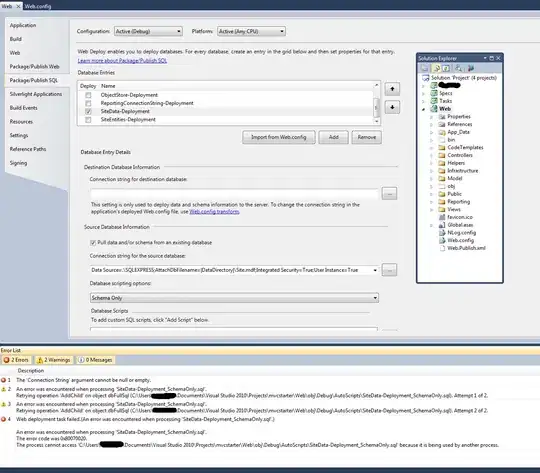Check the ObjectStore-Deployment deploy checkbox
540x473 pixels.
88,95
